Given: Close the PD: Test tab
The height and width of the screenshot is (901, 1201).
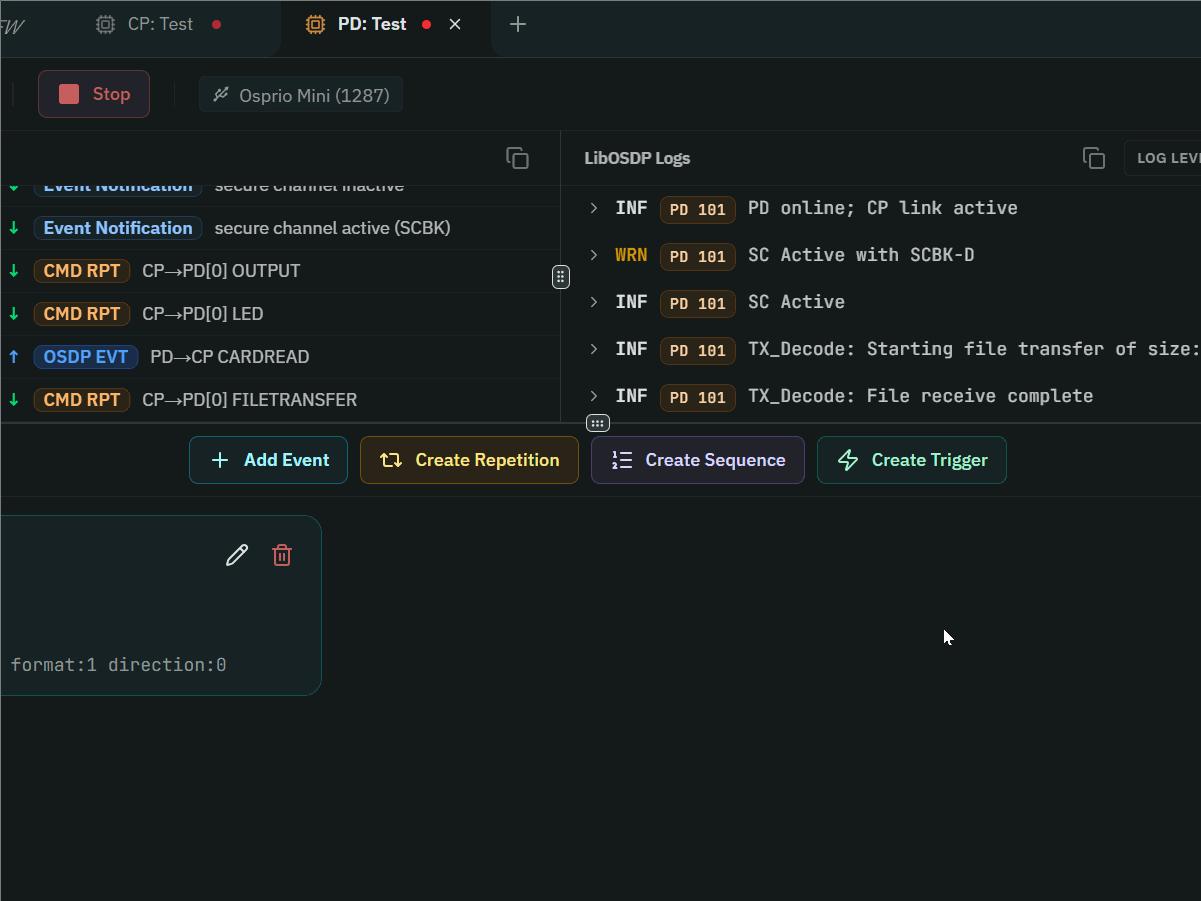Looking at the screenshot, I should click(x=455, y=24).
